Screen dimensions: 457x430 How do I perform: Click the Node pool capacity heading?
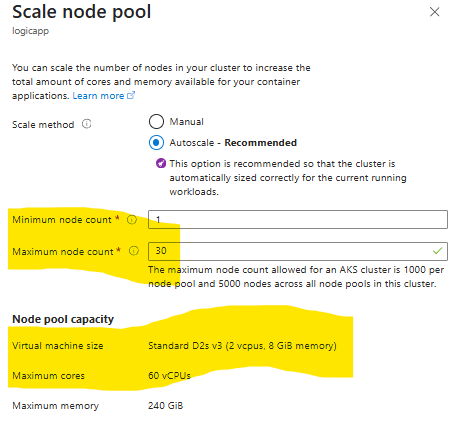click(x=63, y=319)
